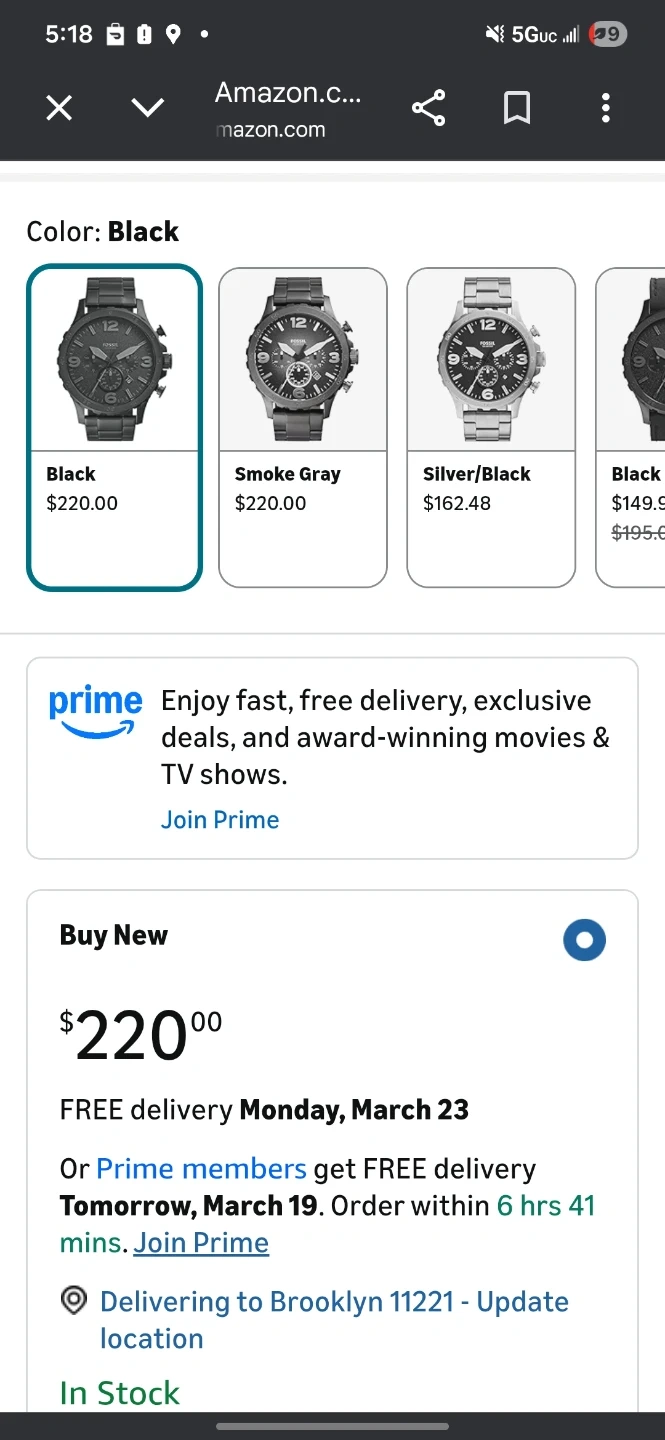This screenshot has width=665, height=1440.
Task: Choose the Smoke Gray watch option
Action: point(302,427)
